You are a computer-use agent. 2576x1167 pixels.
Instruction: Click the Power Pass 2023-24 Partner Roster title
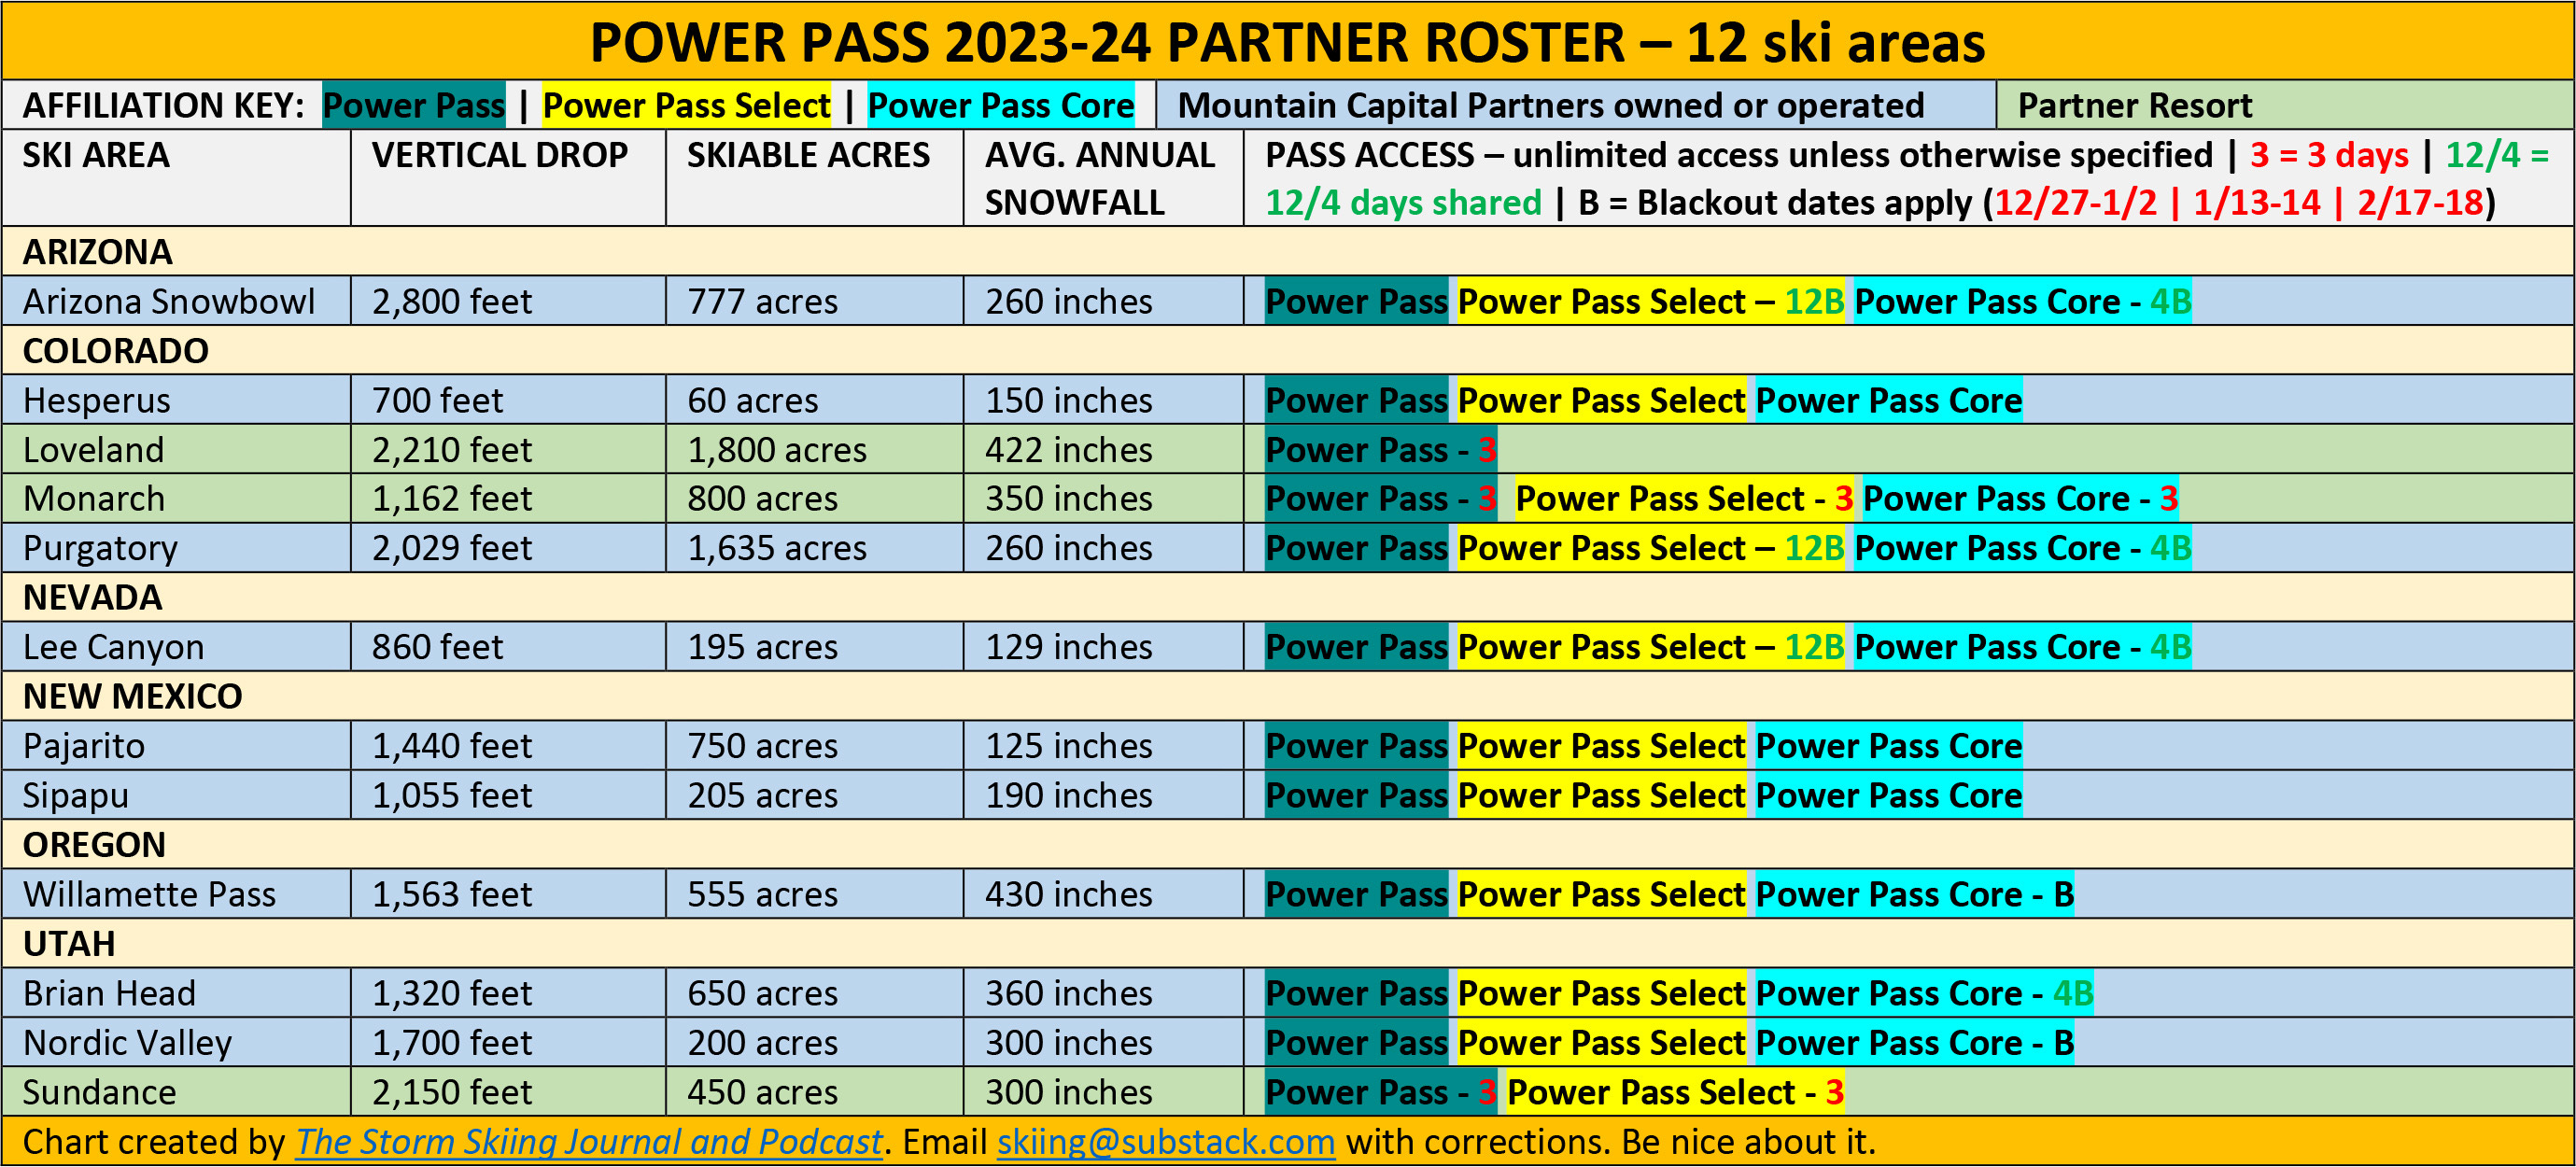pos(1287,42)
